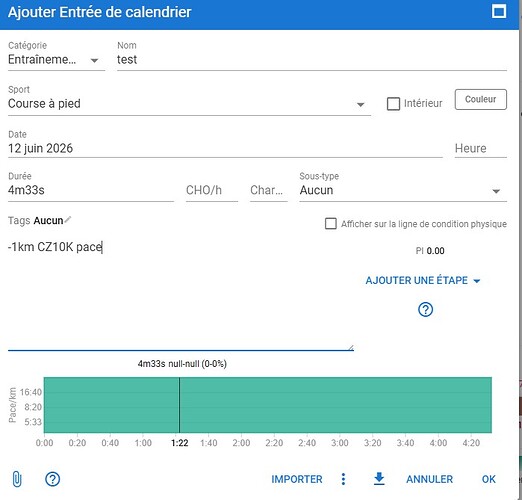The image size is (522, 500).
Task: Open the Sous-type dropdown Aucun
Action: [x=403, y=190]
